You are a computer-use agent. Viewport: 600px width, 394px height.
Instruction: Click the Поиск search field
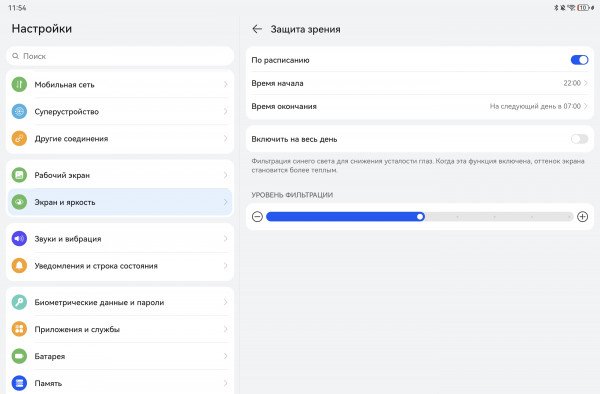[120, 56]
